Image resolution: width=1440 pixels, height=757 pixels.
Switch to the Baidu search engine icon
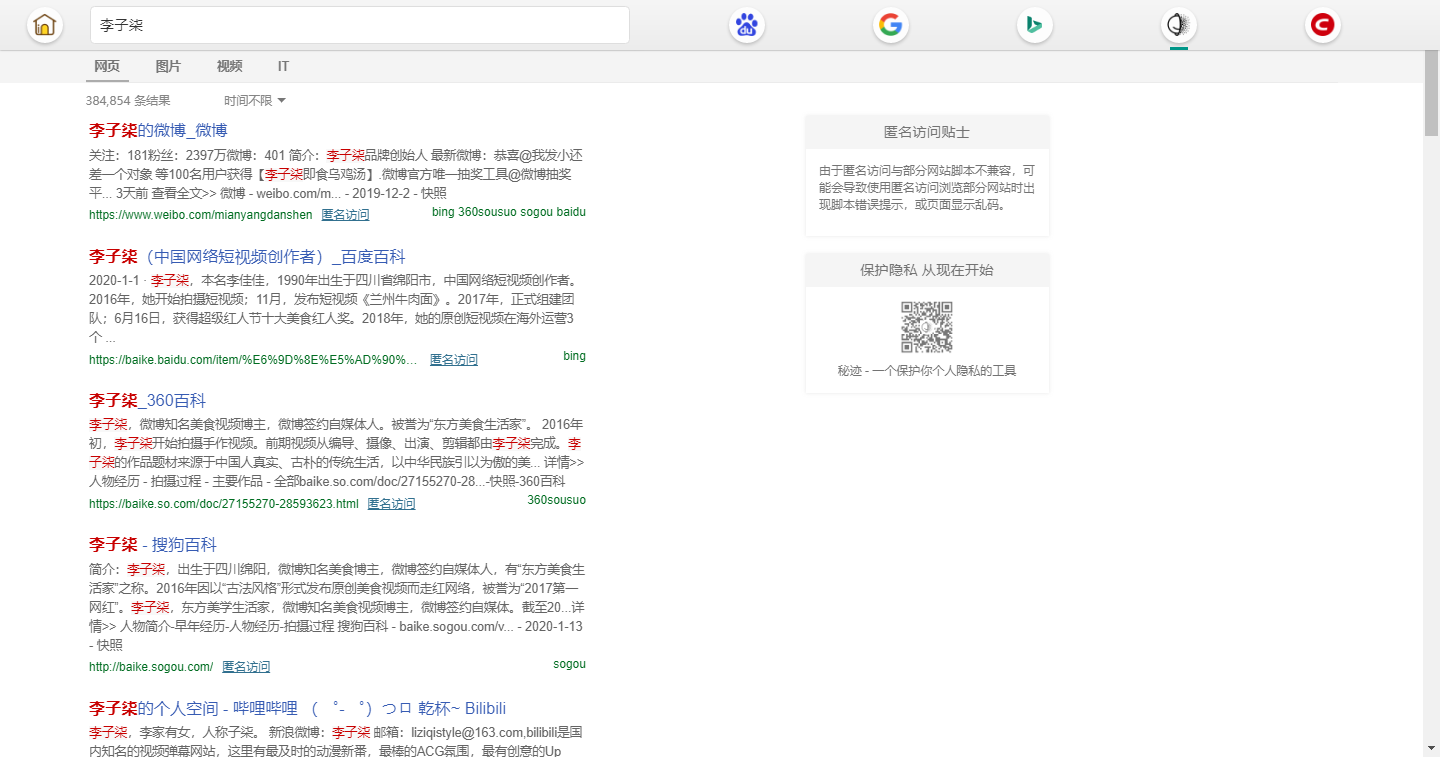tap(746, 25)
